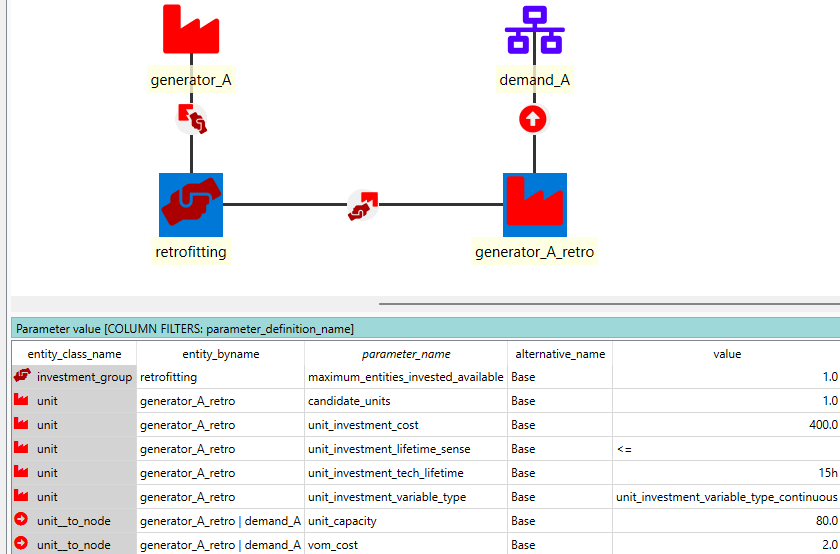Select the 15h tech lifetime value cell
The image size is (840, 554).
727,473
